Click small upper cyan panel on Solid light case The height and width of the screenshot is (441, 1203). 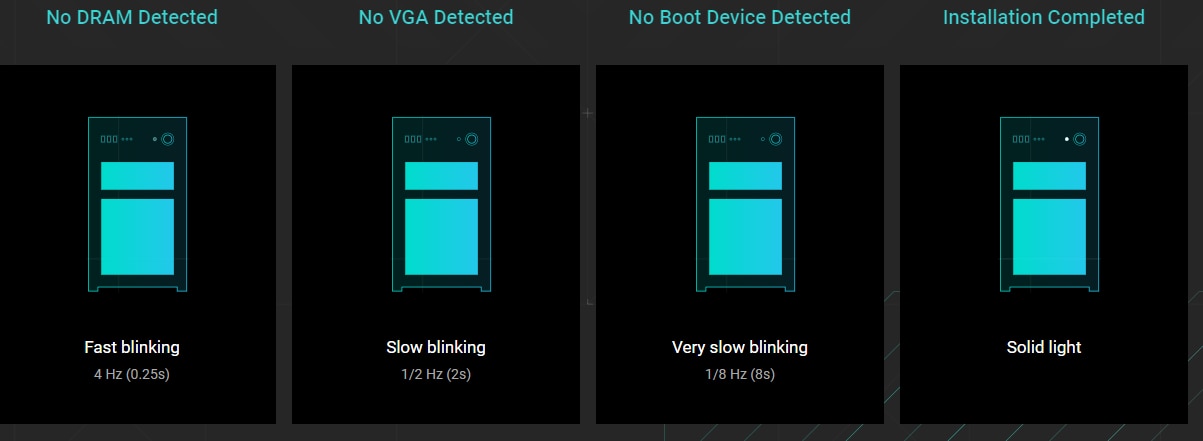(x=1050, y=175)
